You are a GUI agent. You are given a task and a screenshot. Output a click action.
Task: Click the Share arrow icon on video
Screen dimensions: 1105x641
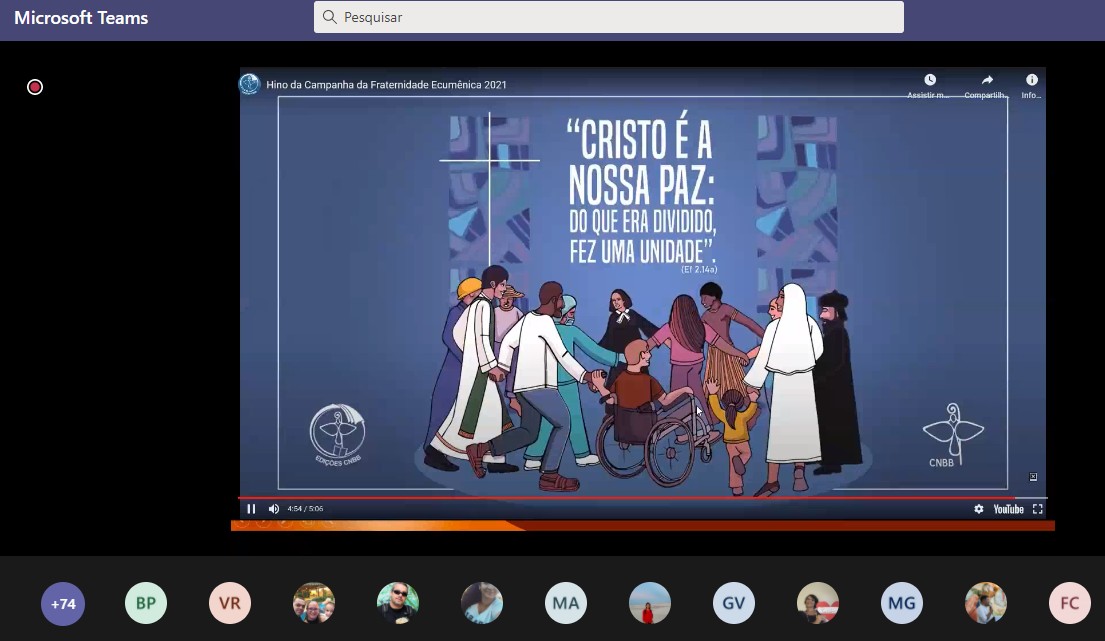(987, 81)
